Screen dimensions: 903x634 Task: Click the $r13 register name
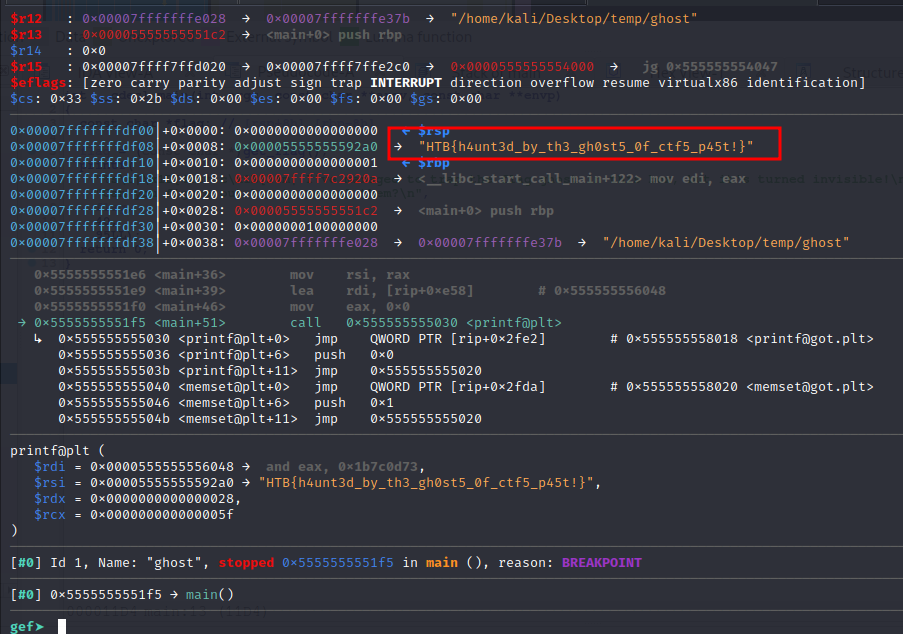point(26,35)
